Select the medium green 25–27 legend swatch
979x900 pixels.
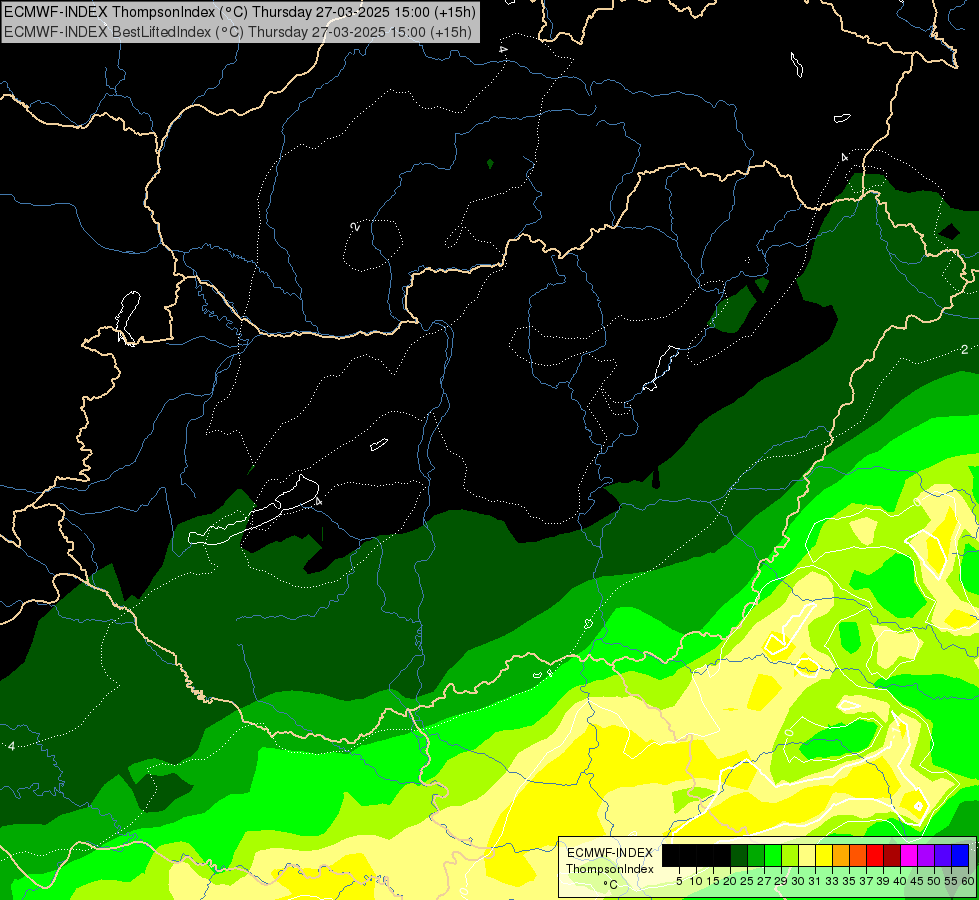click(x=756, y=855)
